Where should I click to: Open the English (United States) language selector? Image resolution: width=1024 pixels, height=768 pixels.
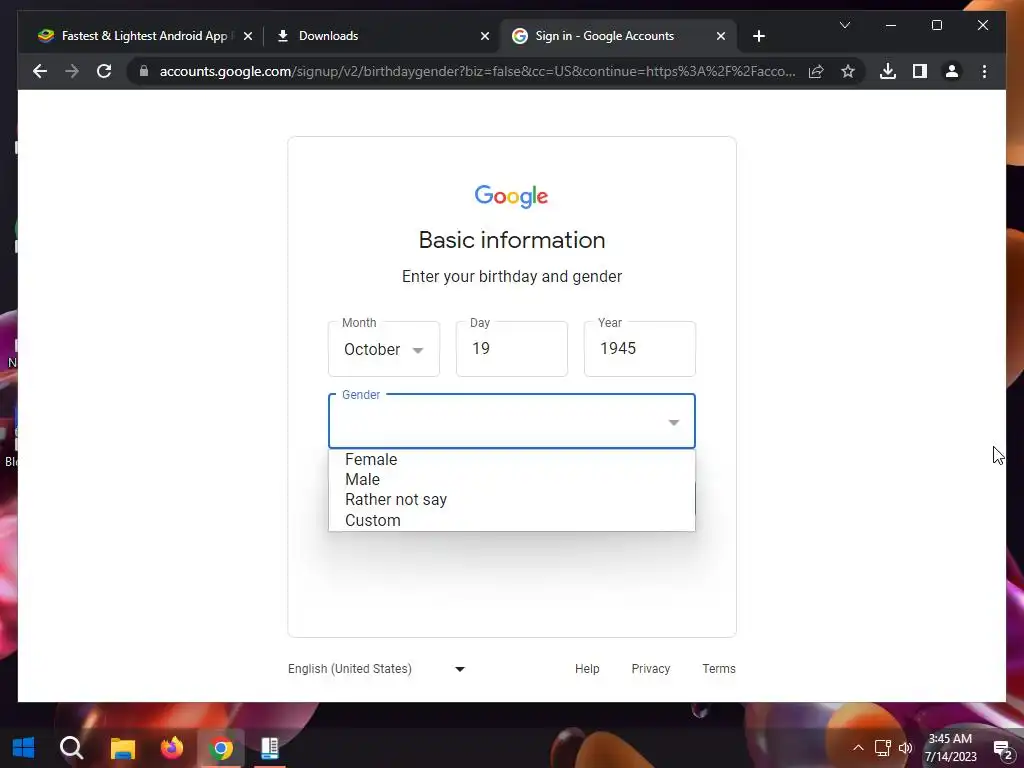(x=377, y=669)
